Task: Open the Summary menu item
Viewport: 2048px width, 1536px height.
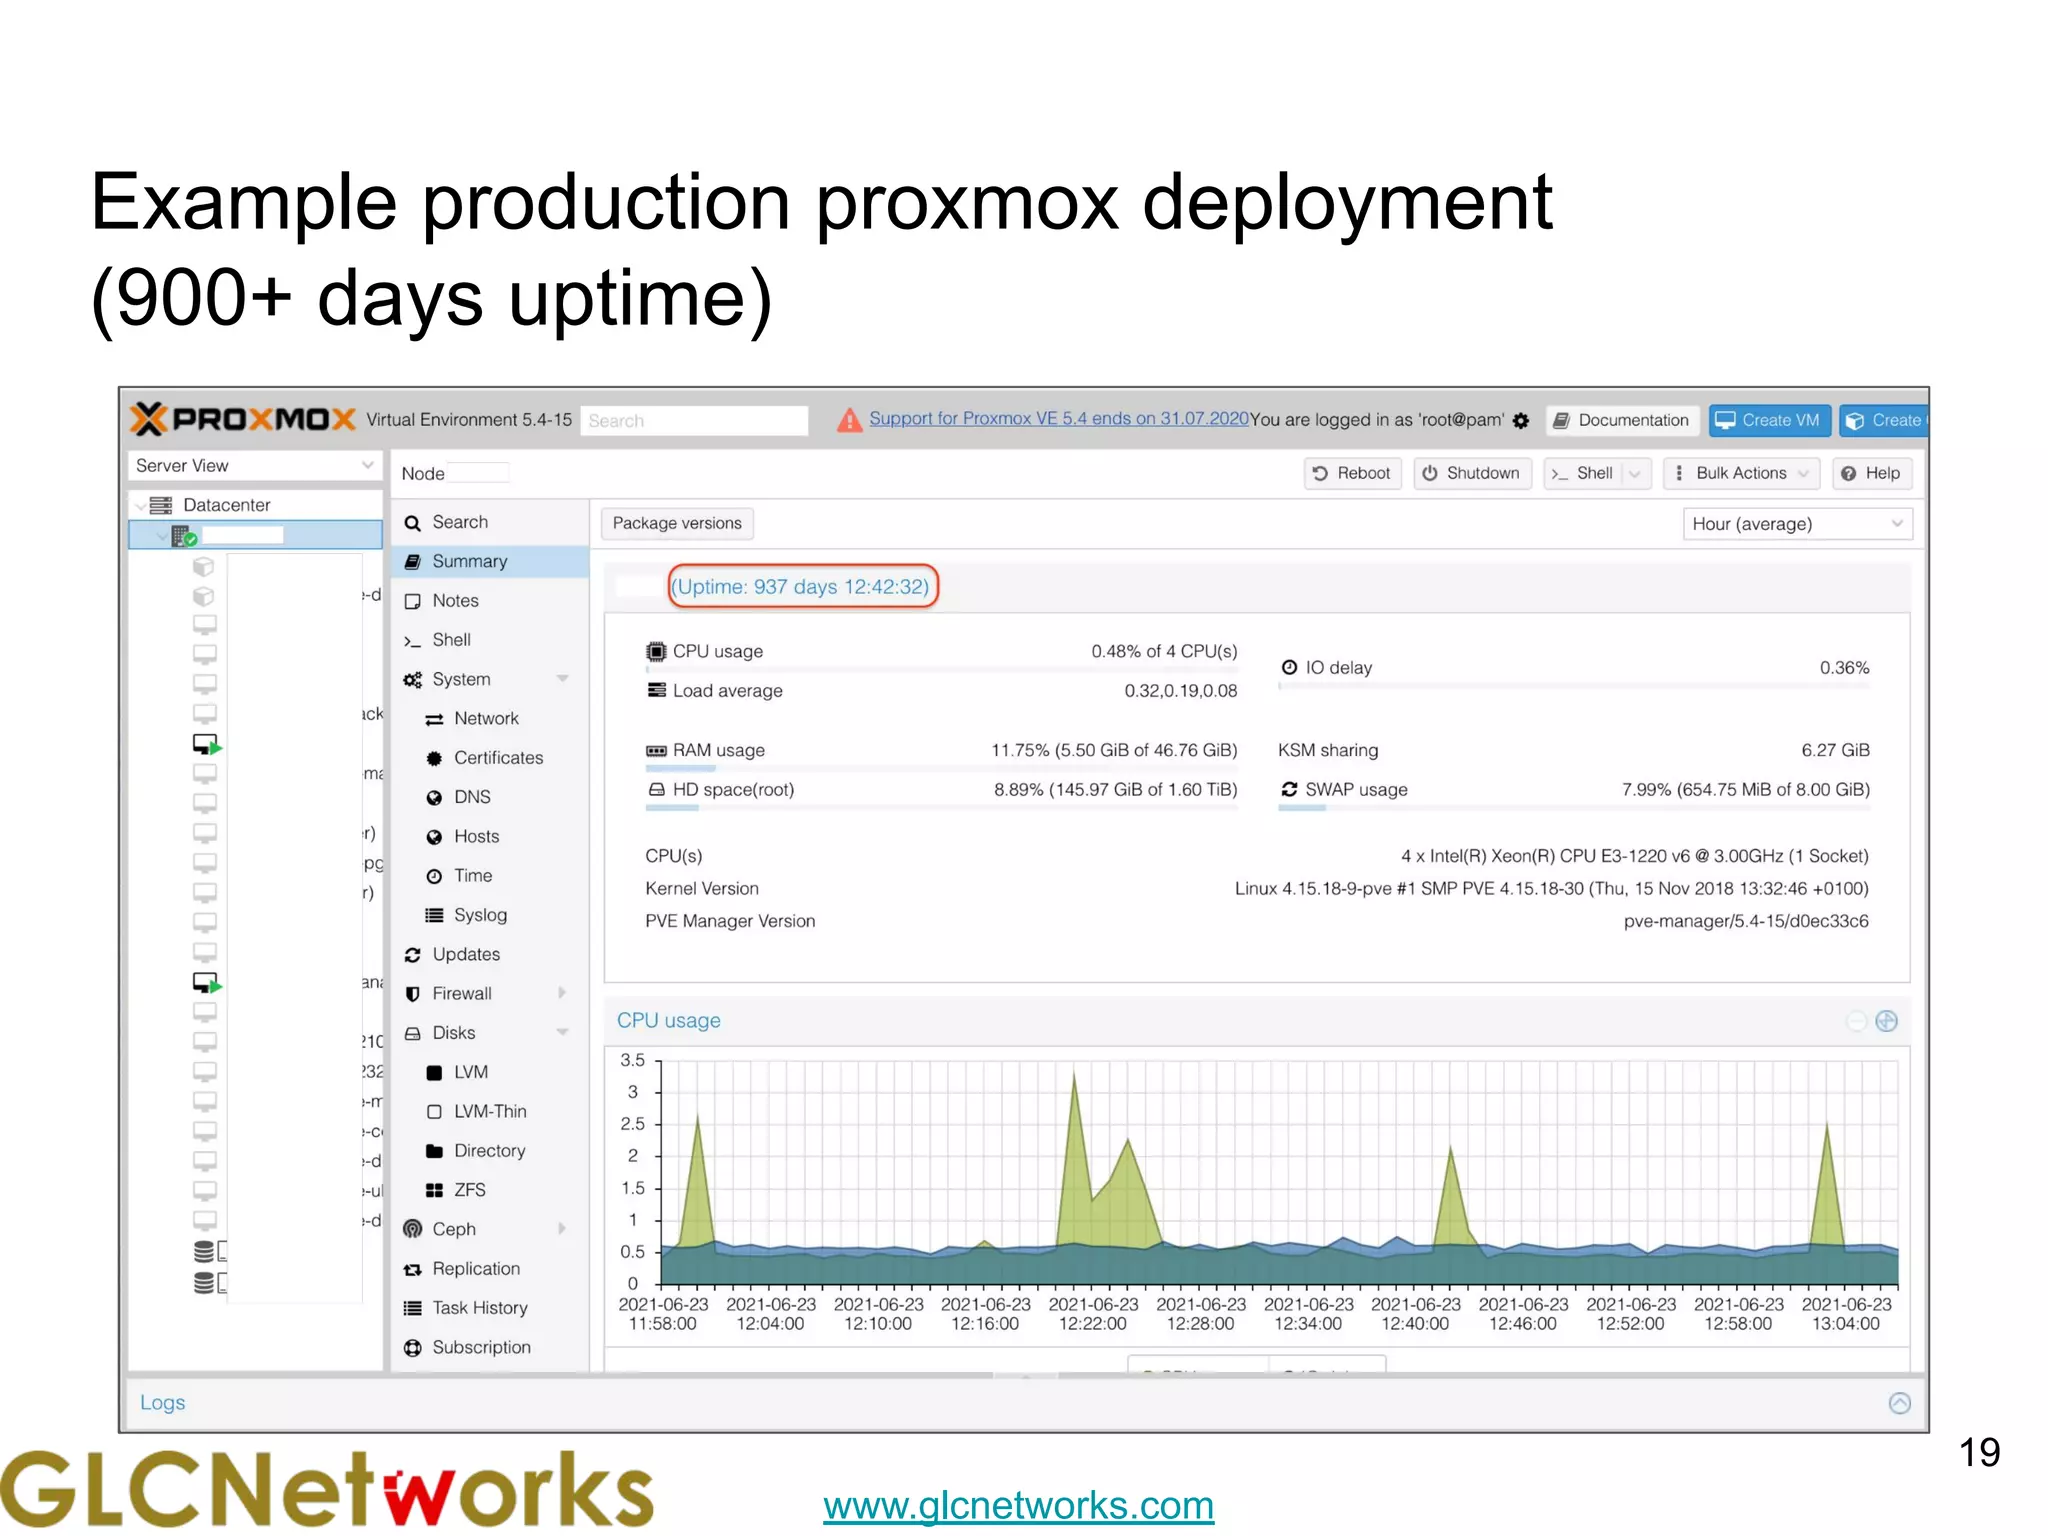Action: tap(490, 561)
